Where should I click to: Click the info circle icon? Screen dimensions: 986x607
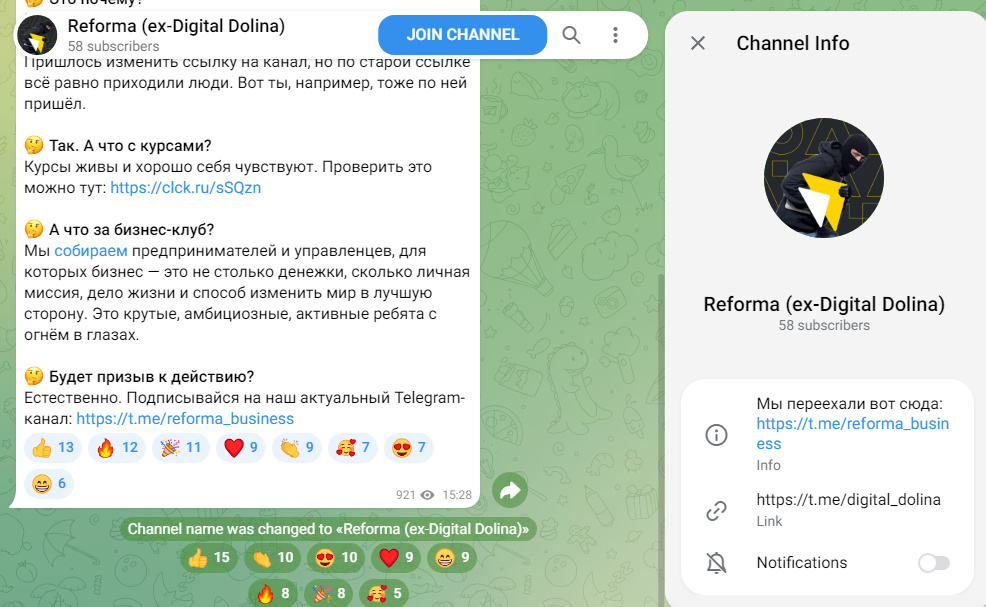716,435
